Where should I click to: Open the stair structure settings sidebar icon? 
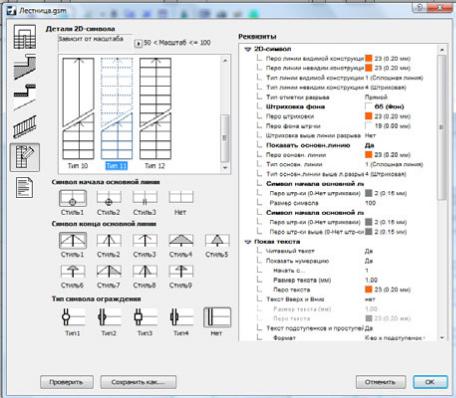point(25,37)
